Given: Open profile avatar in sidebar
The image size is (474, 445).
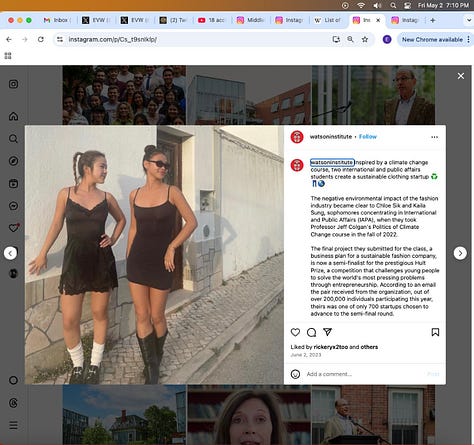Looking at the screenshot, I should tap(13, 273).
